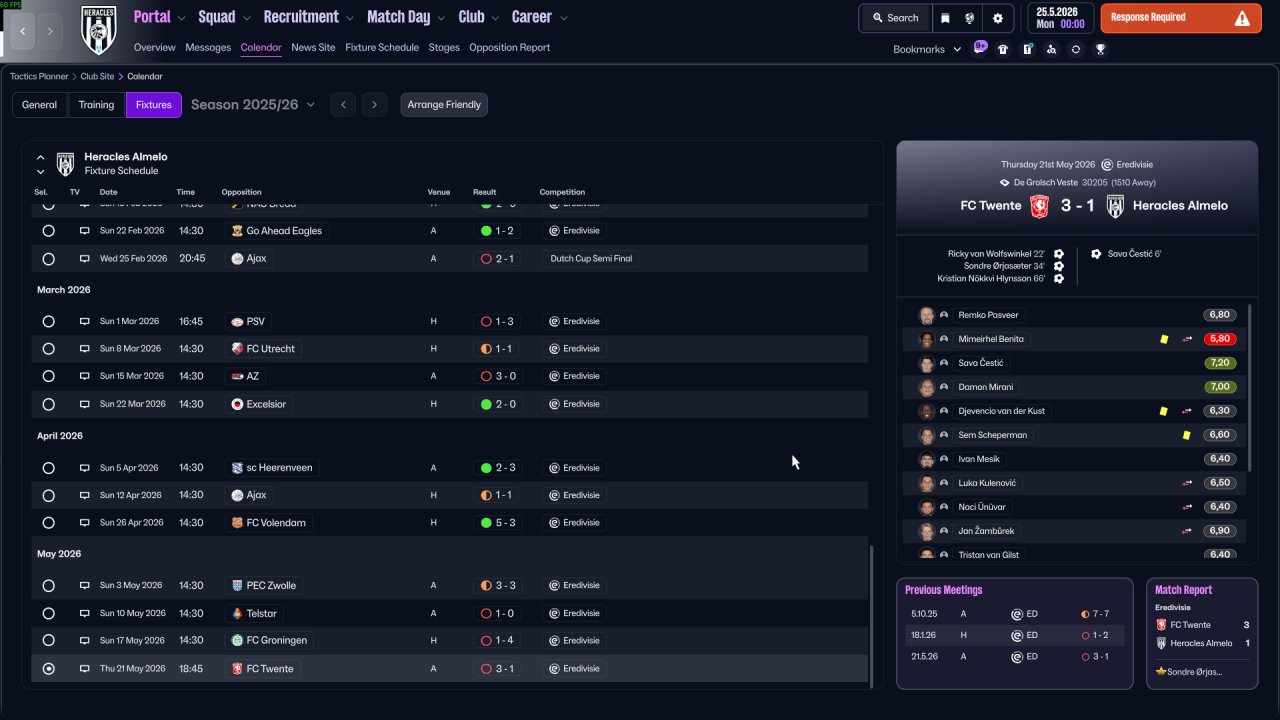The width and height of the screenshot is (1280, 720).
Task: Click the FC Twente crest in the match header
Action: (1040, 206)
